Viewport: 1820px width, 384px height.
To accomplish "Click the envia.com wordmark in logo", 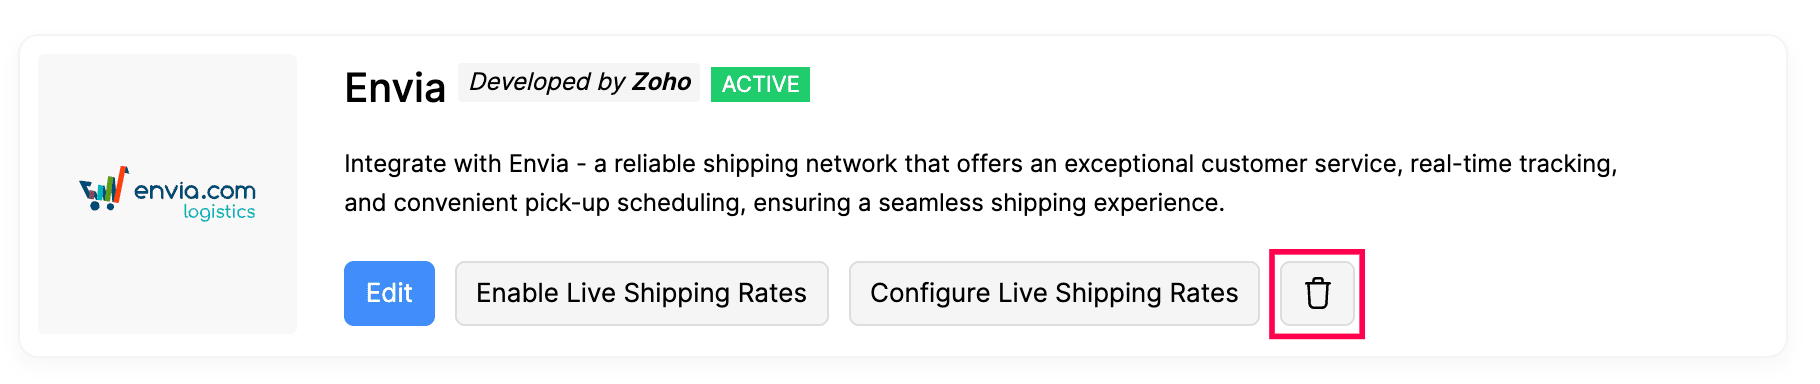I will coord(195,190).
